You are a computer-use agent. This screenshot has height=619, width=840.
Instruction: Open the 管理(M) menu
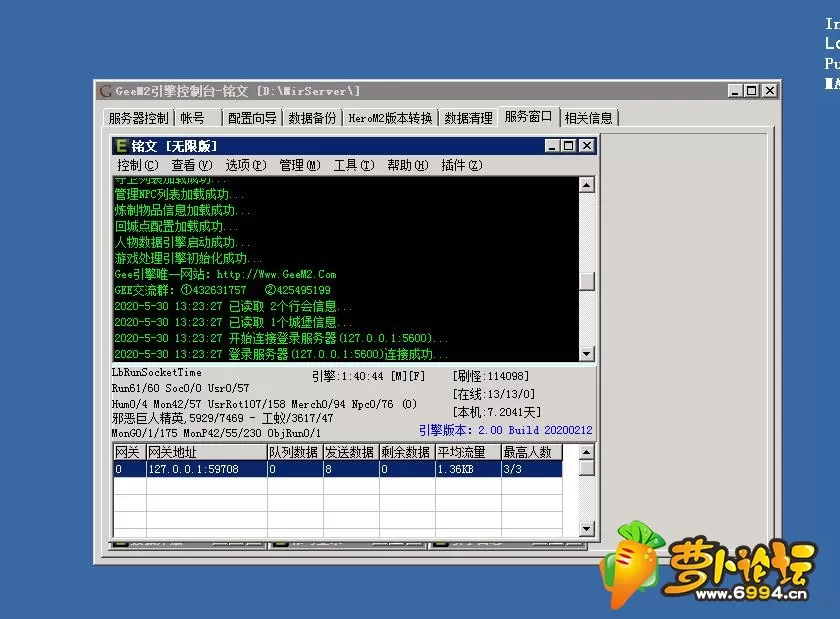click(x=300, y=165)
